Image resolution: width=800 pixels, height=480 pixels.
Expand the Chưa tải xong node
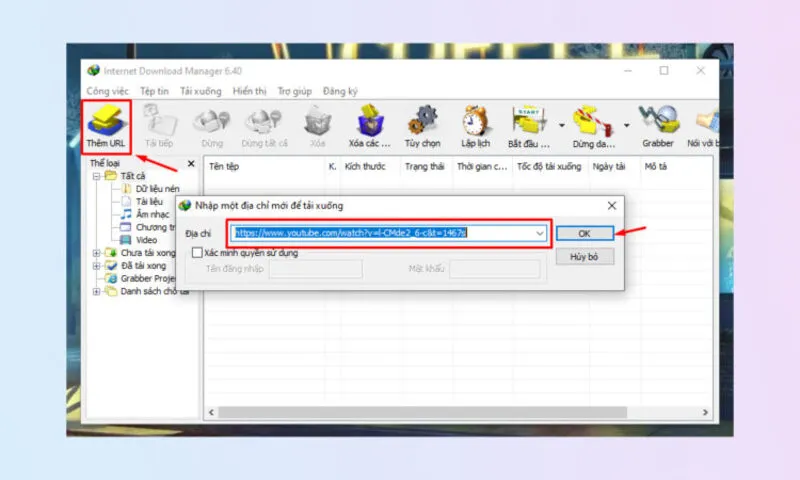click(x=96, y=252)
